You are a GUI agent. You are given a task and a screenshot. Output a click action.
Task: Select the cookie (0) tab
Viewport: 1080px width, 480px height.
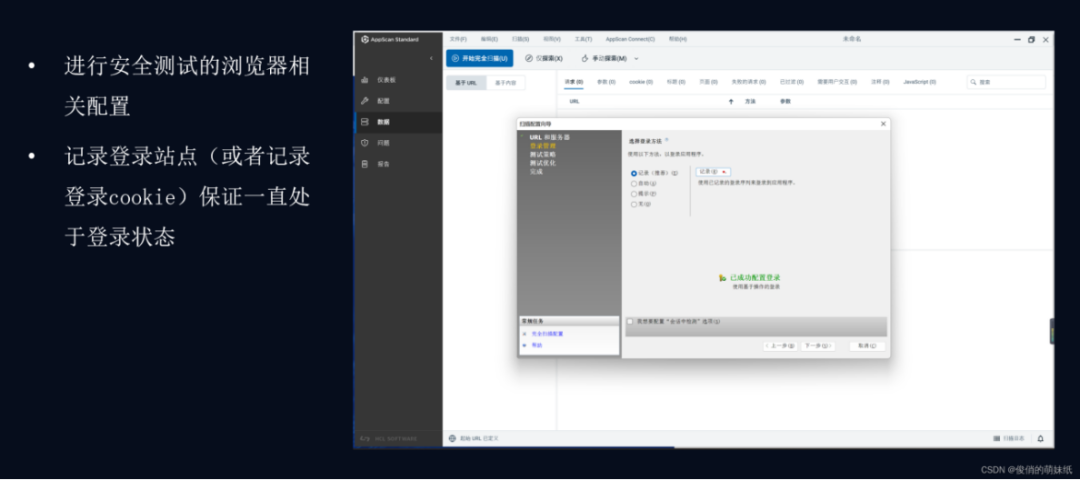641,82
